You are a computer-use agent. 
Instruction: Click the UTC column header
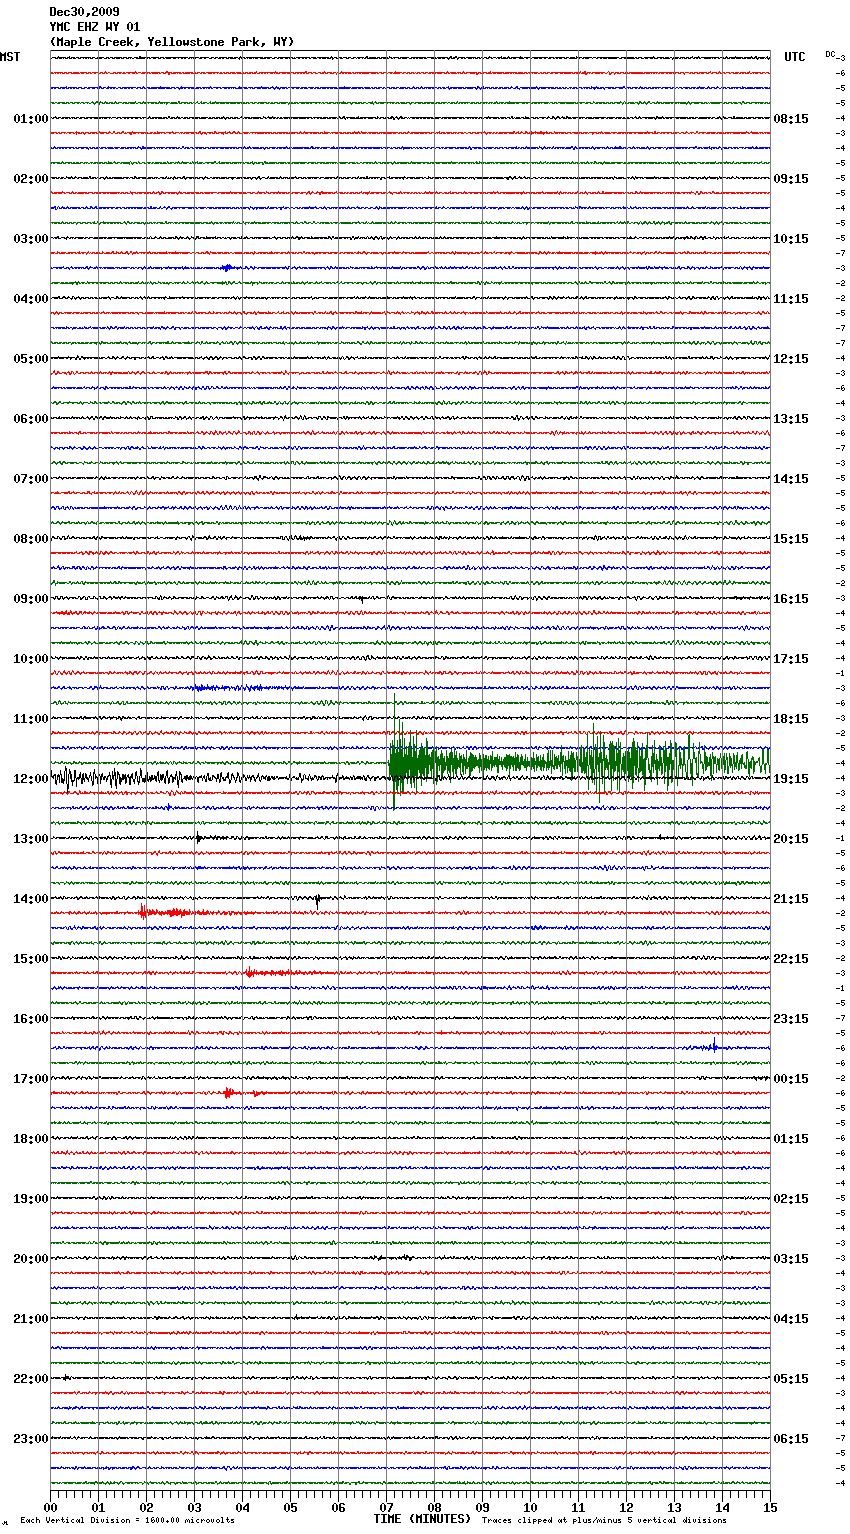click(794, 57)
